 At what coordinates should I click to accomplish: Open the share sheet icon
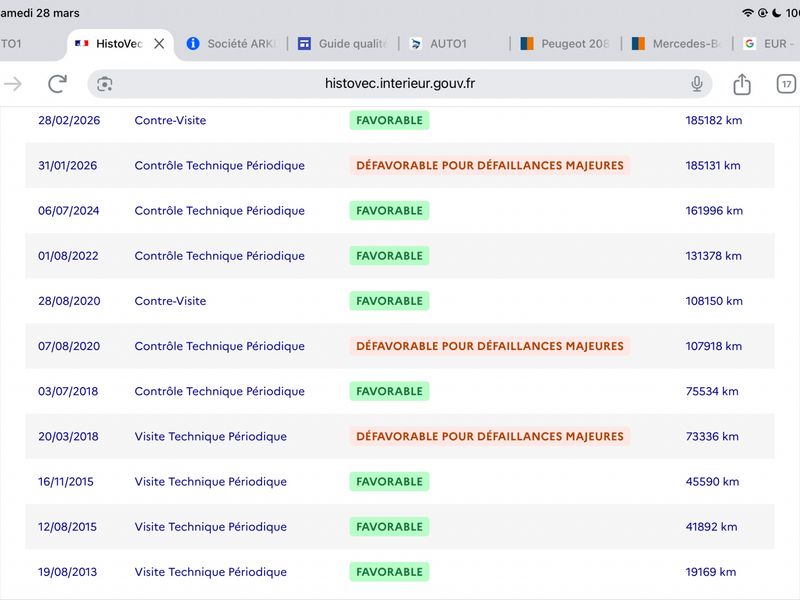pos(741,84)
